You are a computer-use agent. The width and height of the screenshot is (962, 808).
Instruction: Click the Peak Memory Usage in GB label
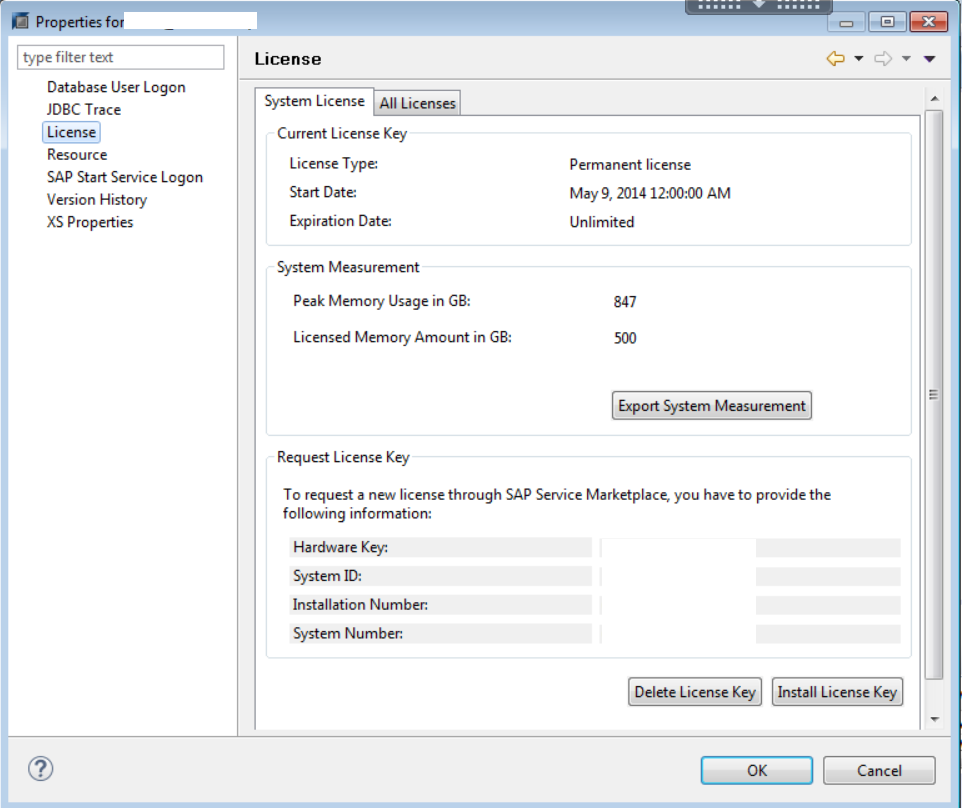pos(382,301)
